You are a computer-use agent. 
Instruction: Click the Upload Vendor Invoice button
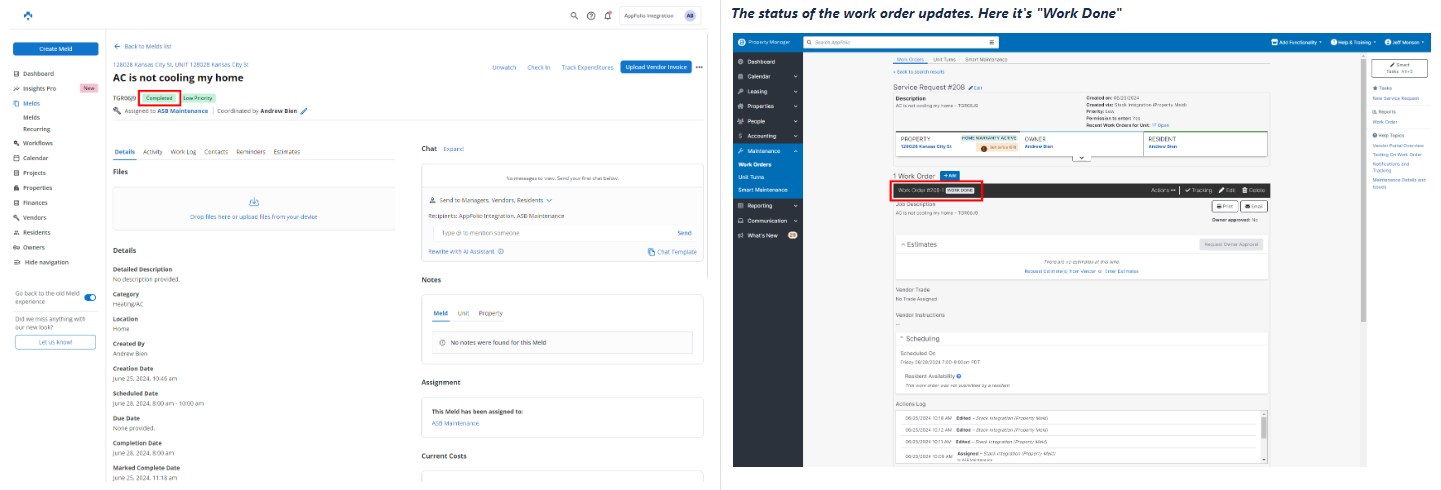(655, 67)
